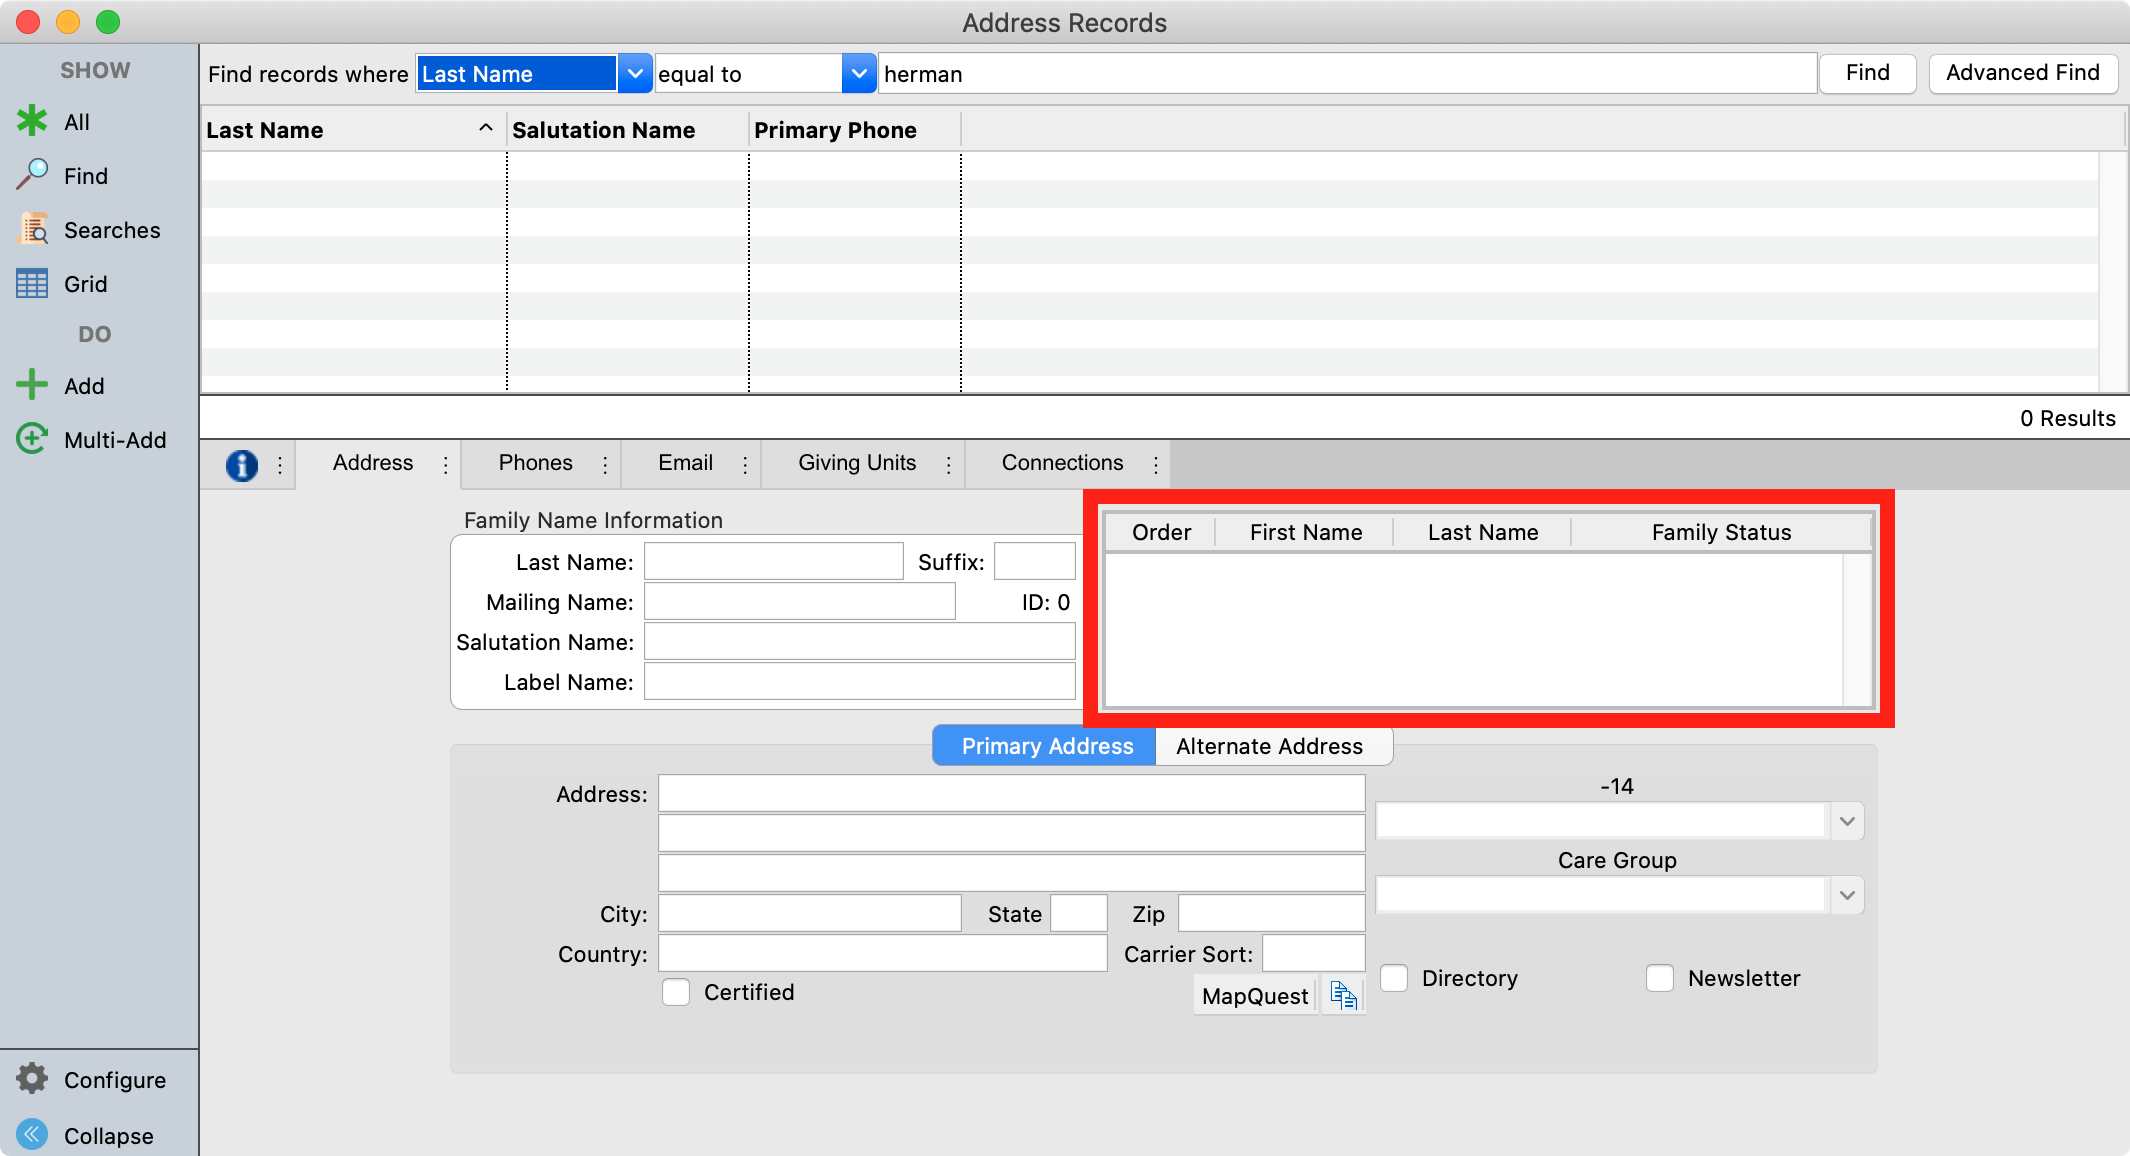Image resolution: width=2130 pixels, height=1156 pixels.
Task: Expand the 'equal to' operator dropdown
Action: [858, 74]
